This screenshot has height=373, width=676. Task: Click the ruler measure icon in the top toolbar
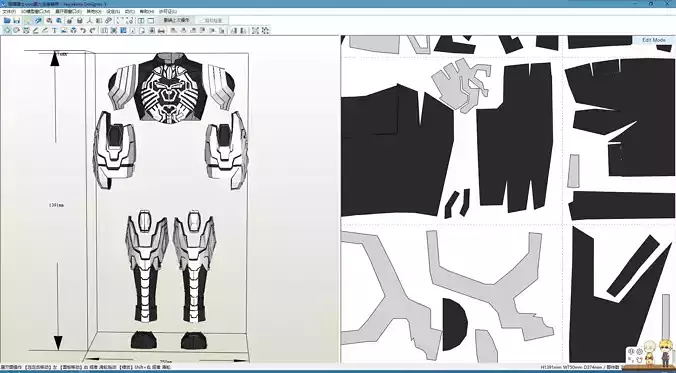pyautogui.click(x=108, y=20)
